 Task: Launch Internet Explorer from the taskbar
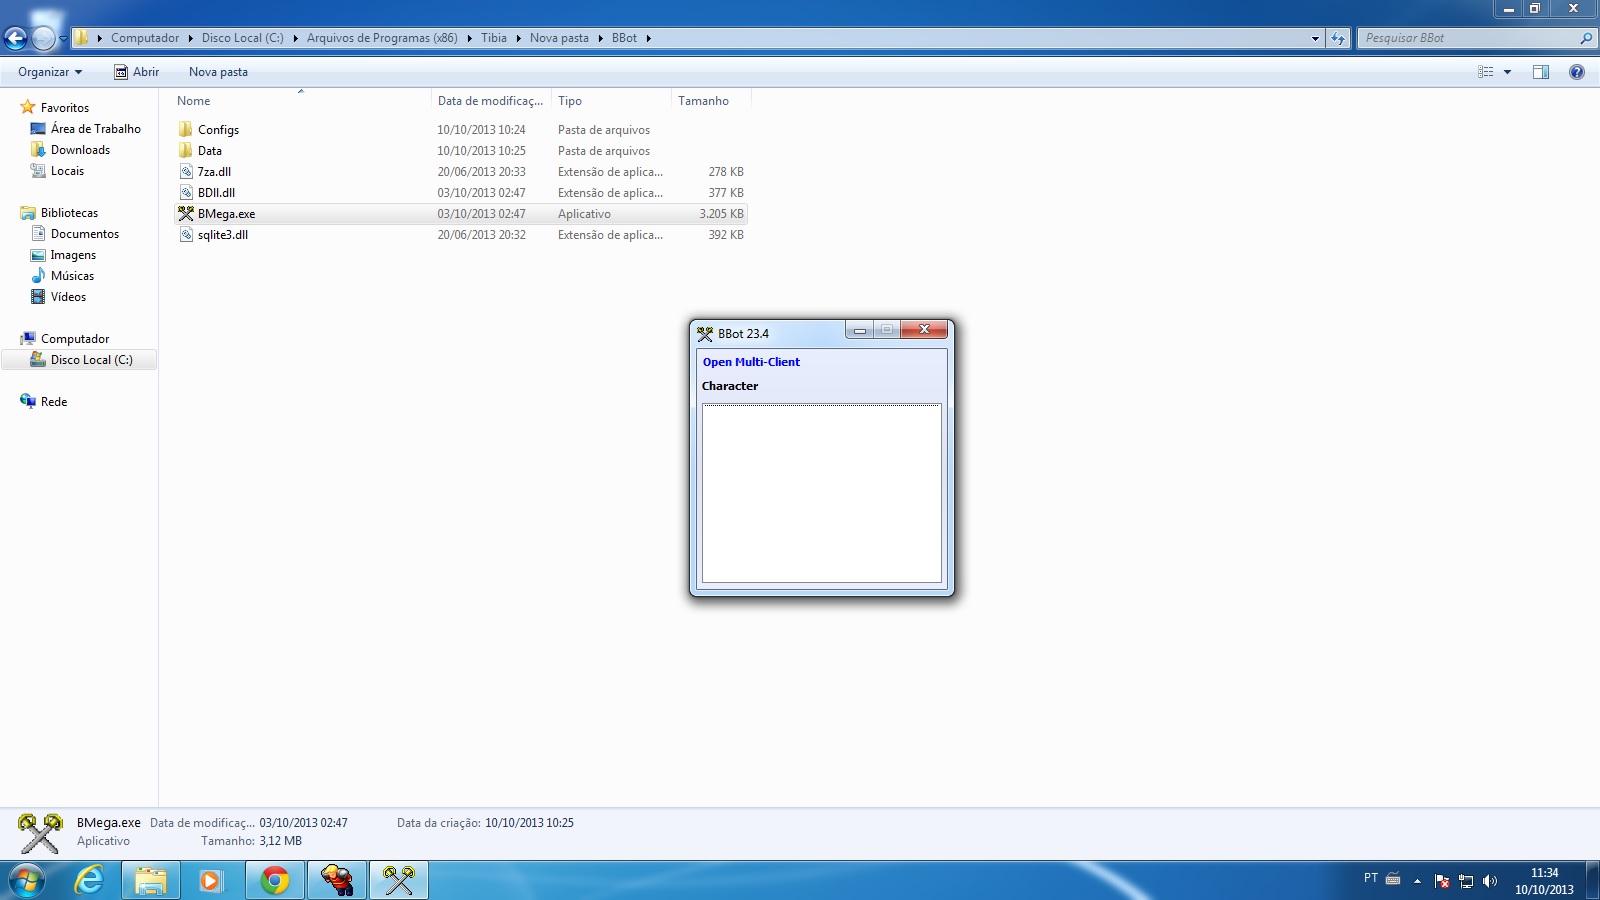(90, 880)
